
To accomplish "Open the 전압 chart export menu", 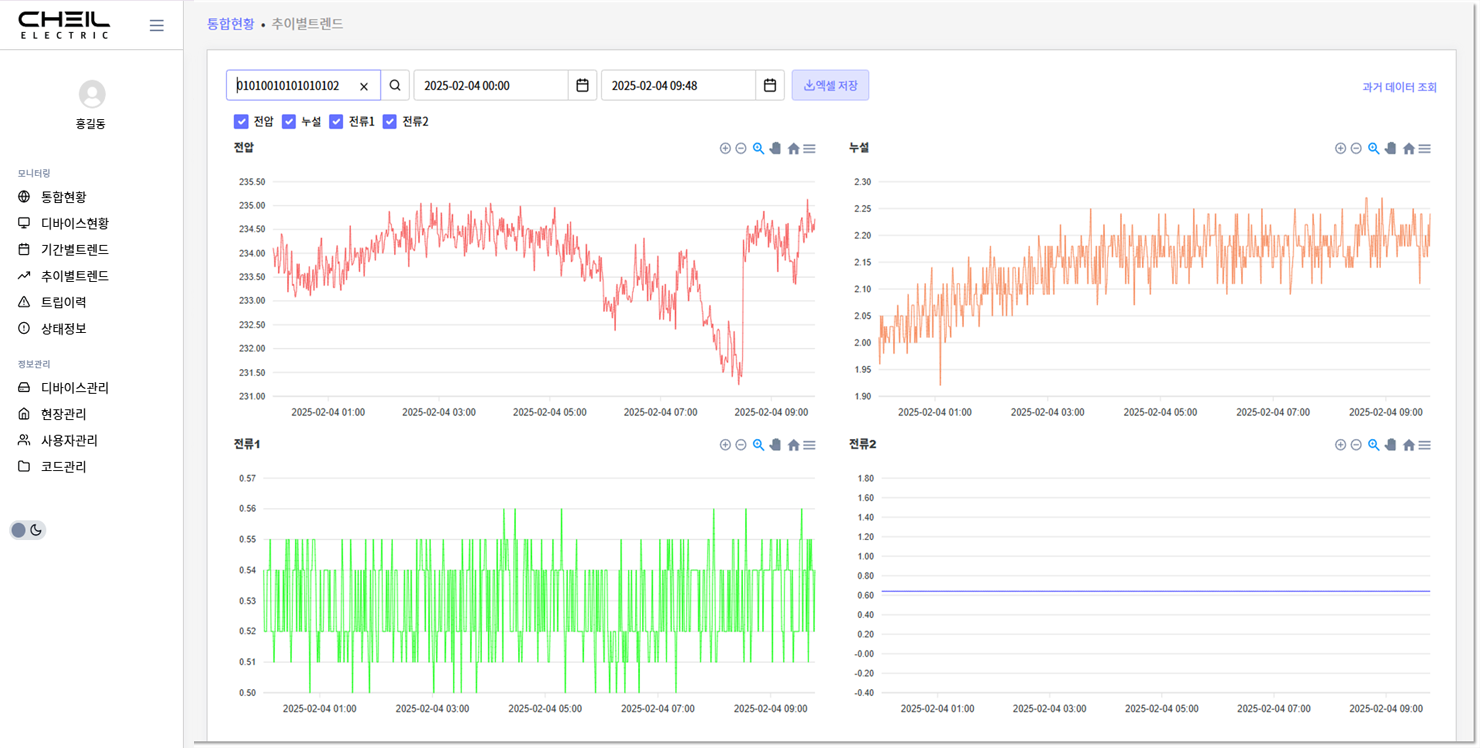I will (809, 149).
